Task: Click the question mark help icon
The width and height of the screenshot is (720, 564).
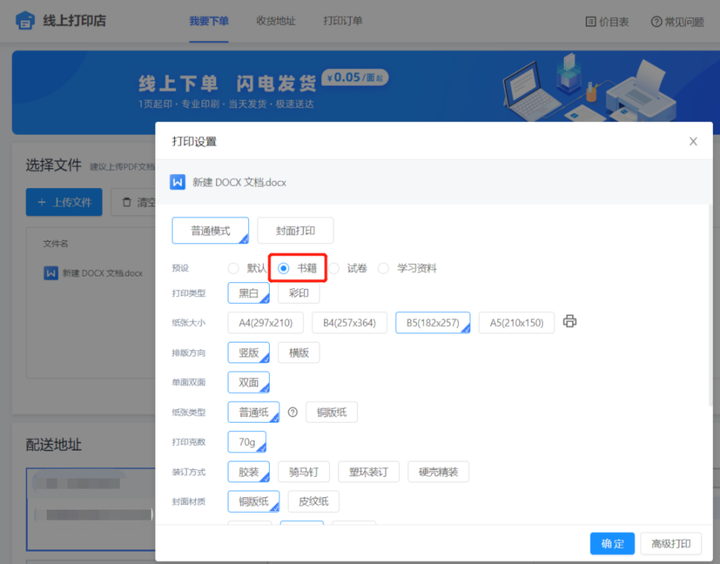Action: (292, 412)
